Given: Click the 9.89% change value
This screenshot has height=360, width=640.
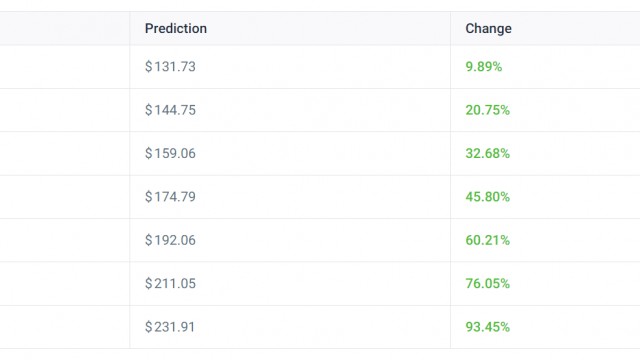Looking at the screenshot, I should pyautogui.click(x=484, y=67).
